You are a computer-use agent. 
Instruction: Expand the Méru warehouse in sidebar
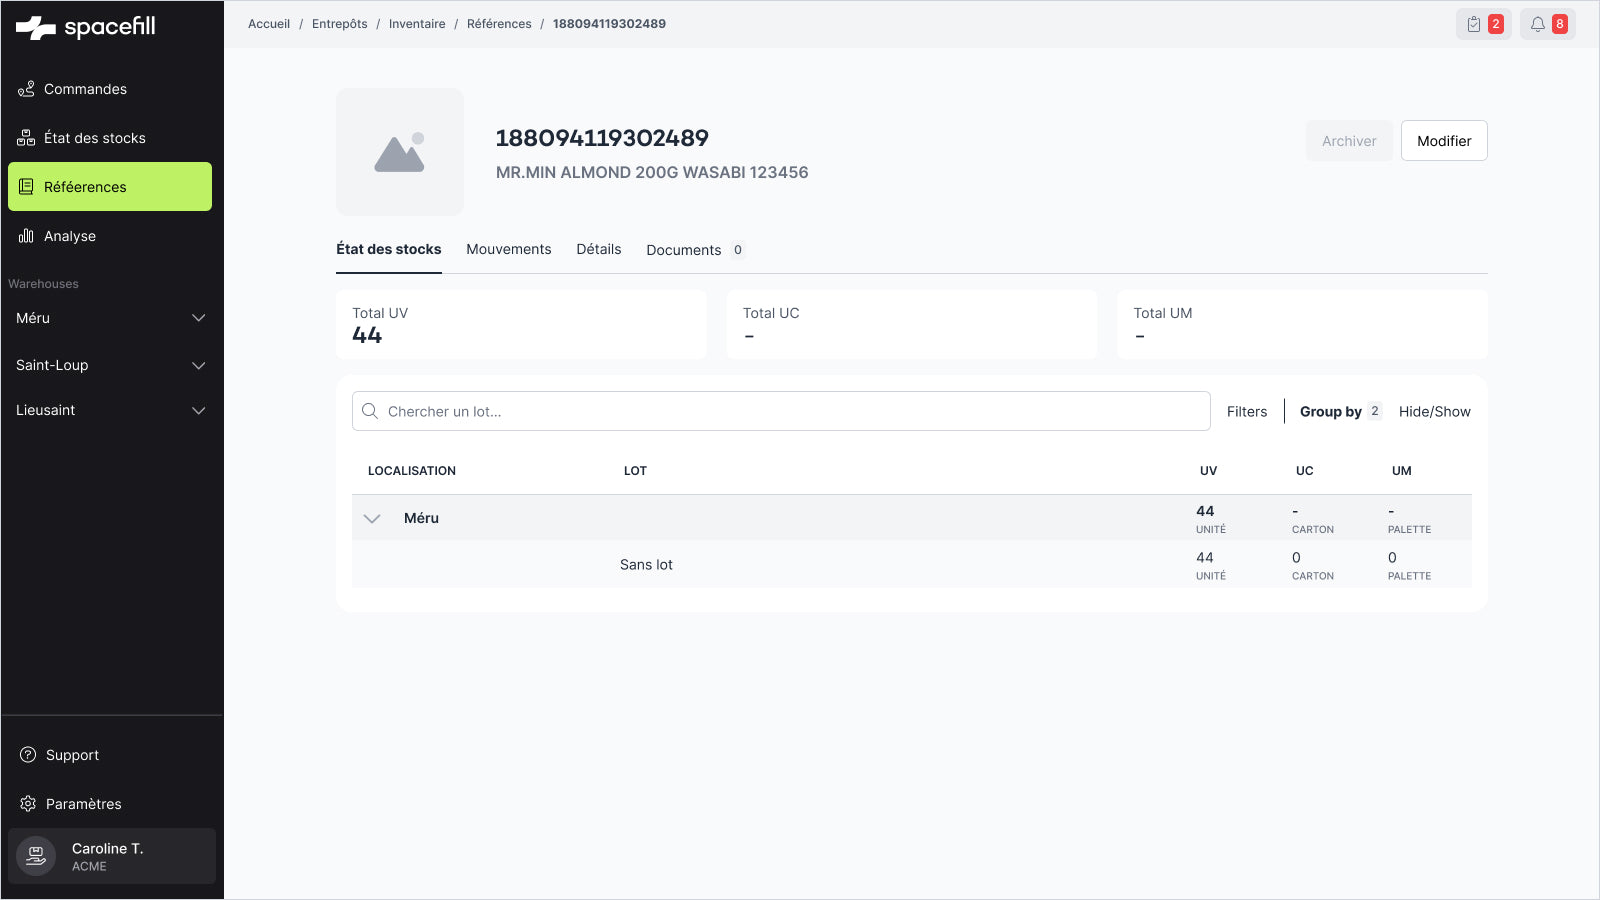coord(198,318)
